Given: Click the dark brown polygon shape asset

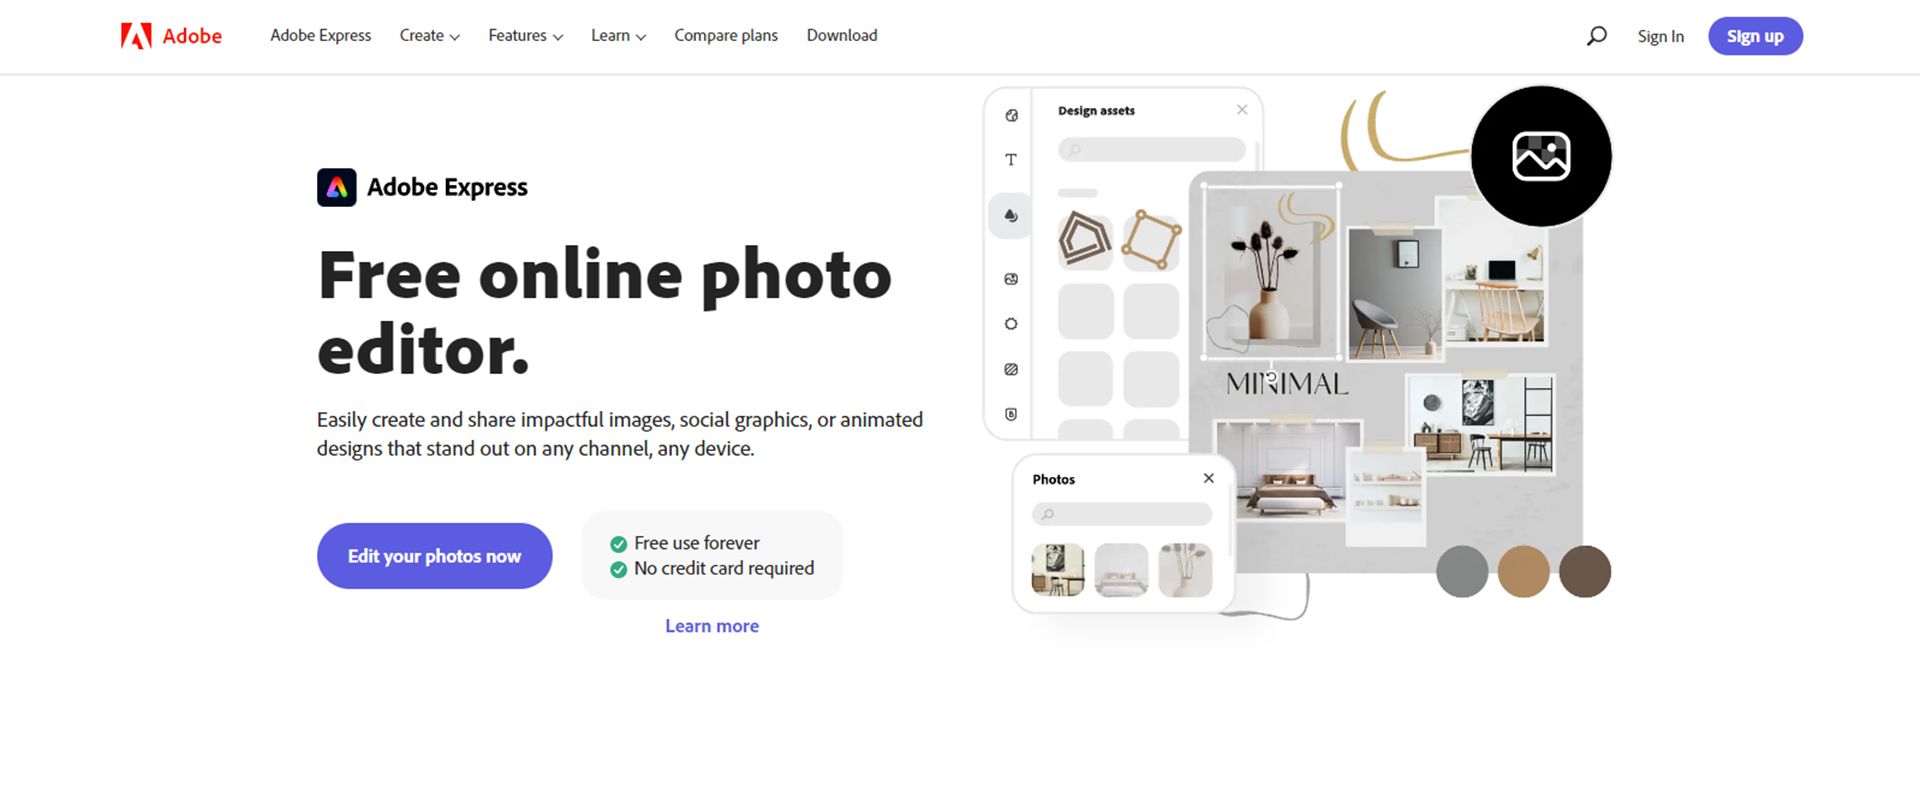Looking at the screenshot, I should pos(1085,240).
